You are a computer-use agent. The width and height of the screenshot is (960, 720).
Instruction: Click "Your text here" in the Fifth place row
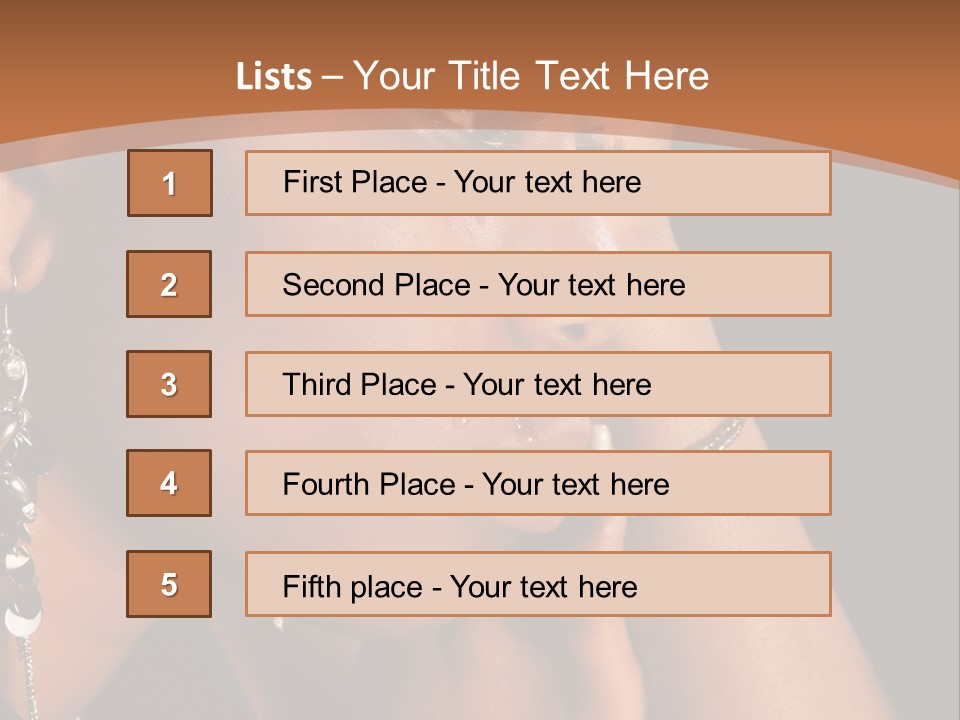(543, 586)
